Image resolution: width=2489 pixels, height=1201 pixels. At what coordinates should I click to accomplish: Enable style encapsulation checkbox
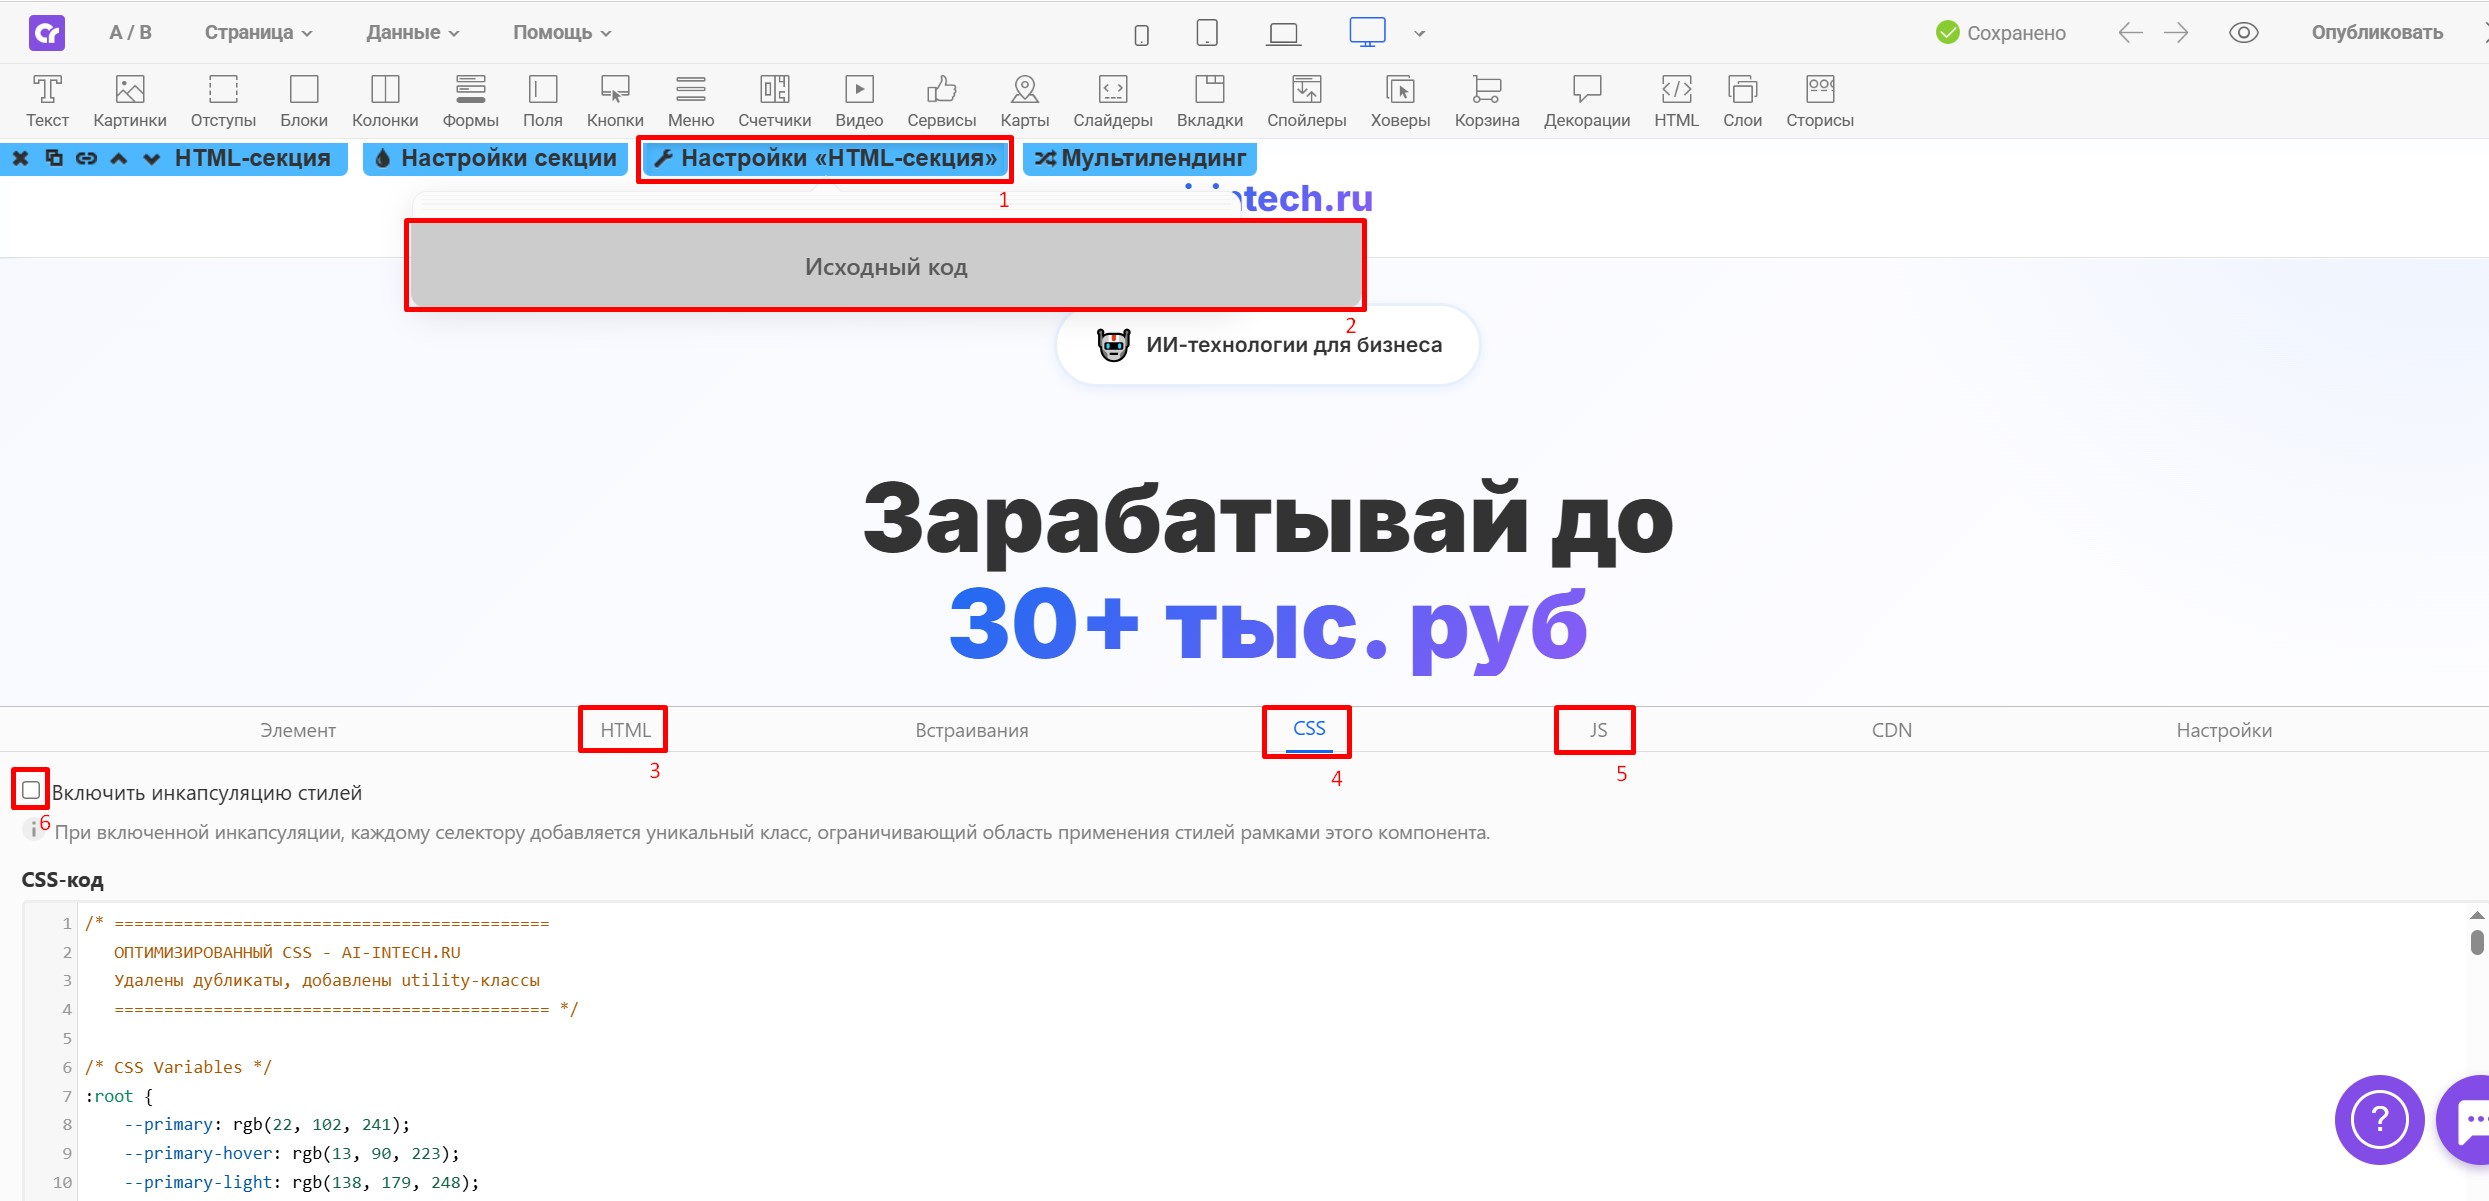[x=31, y=790]
